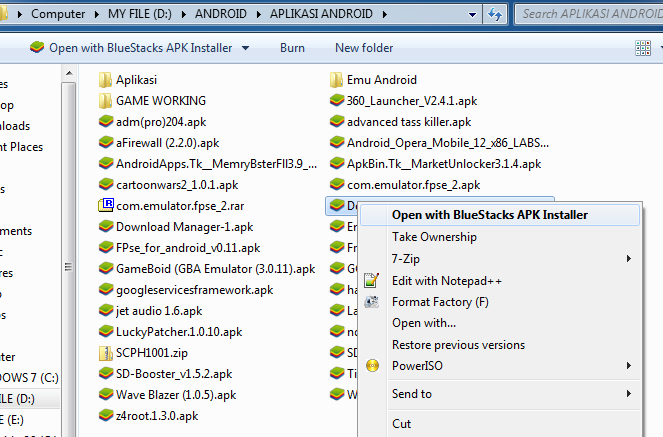This screenshot has width=663, height=437.
Task: Click the cartoonwars2_1.0.1.apk icon
Action: tap(106, 185)
